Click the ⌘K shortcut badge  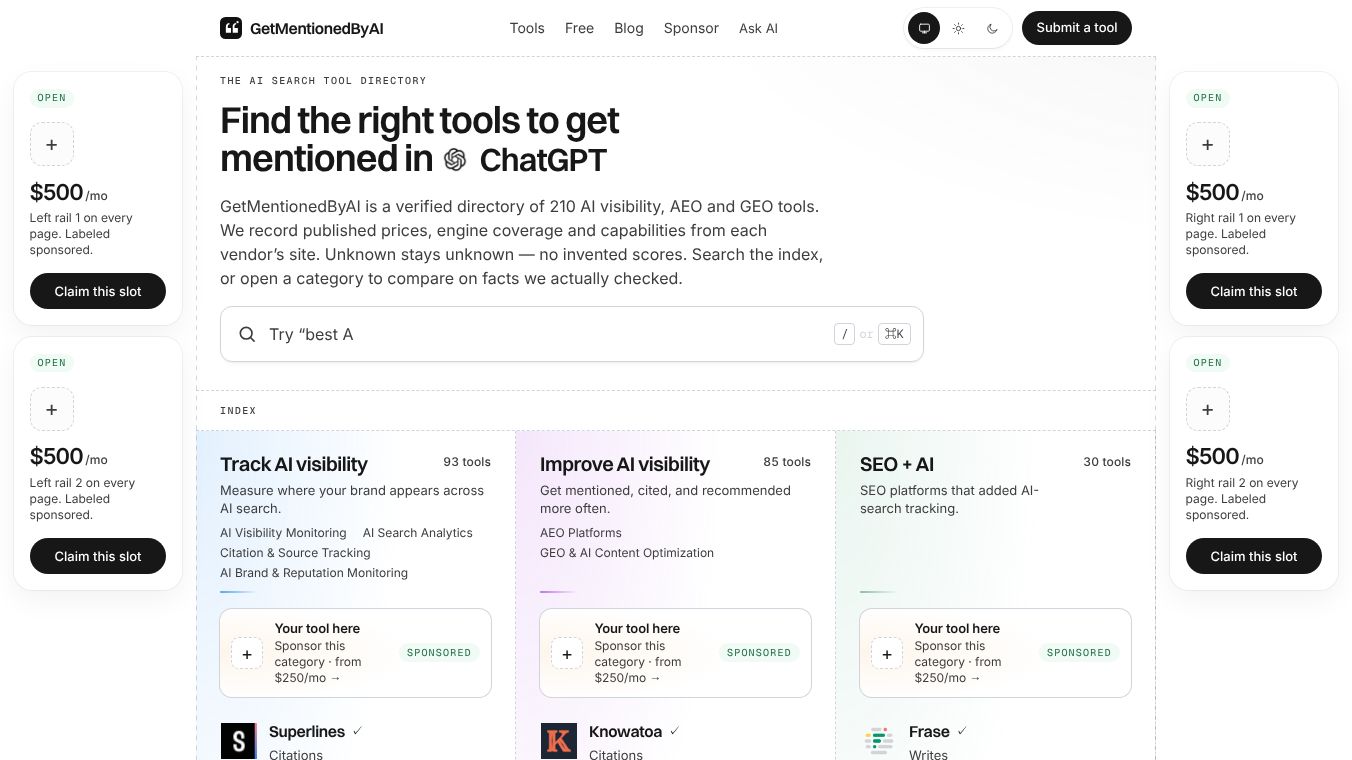click(894, 334)
